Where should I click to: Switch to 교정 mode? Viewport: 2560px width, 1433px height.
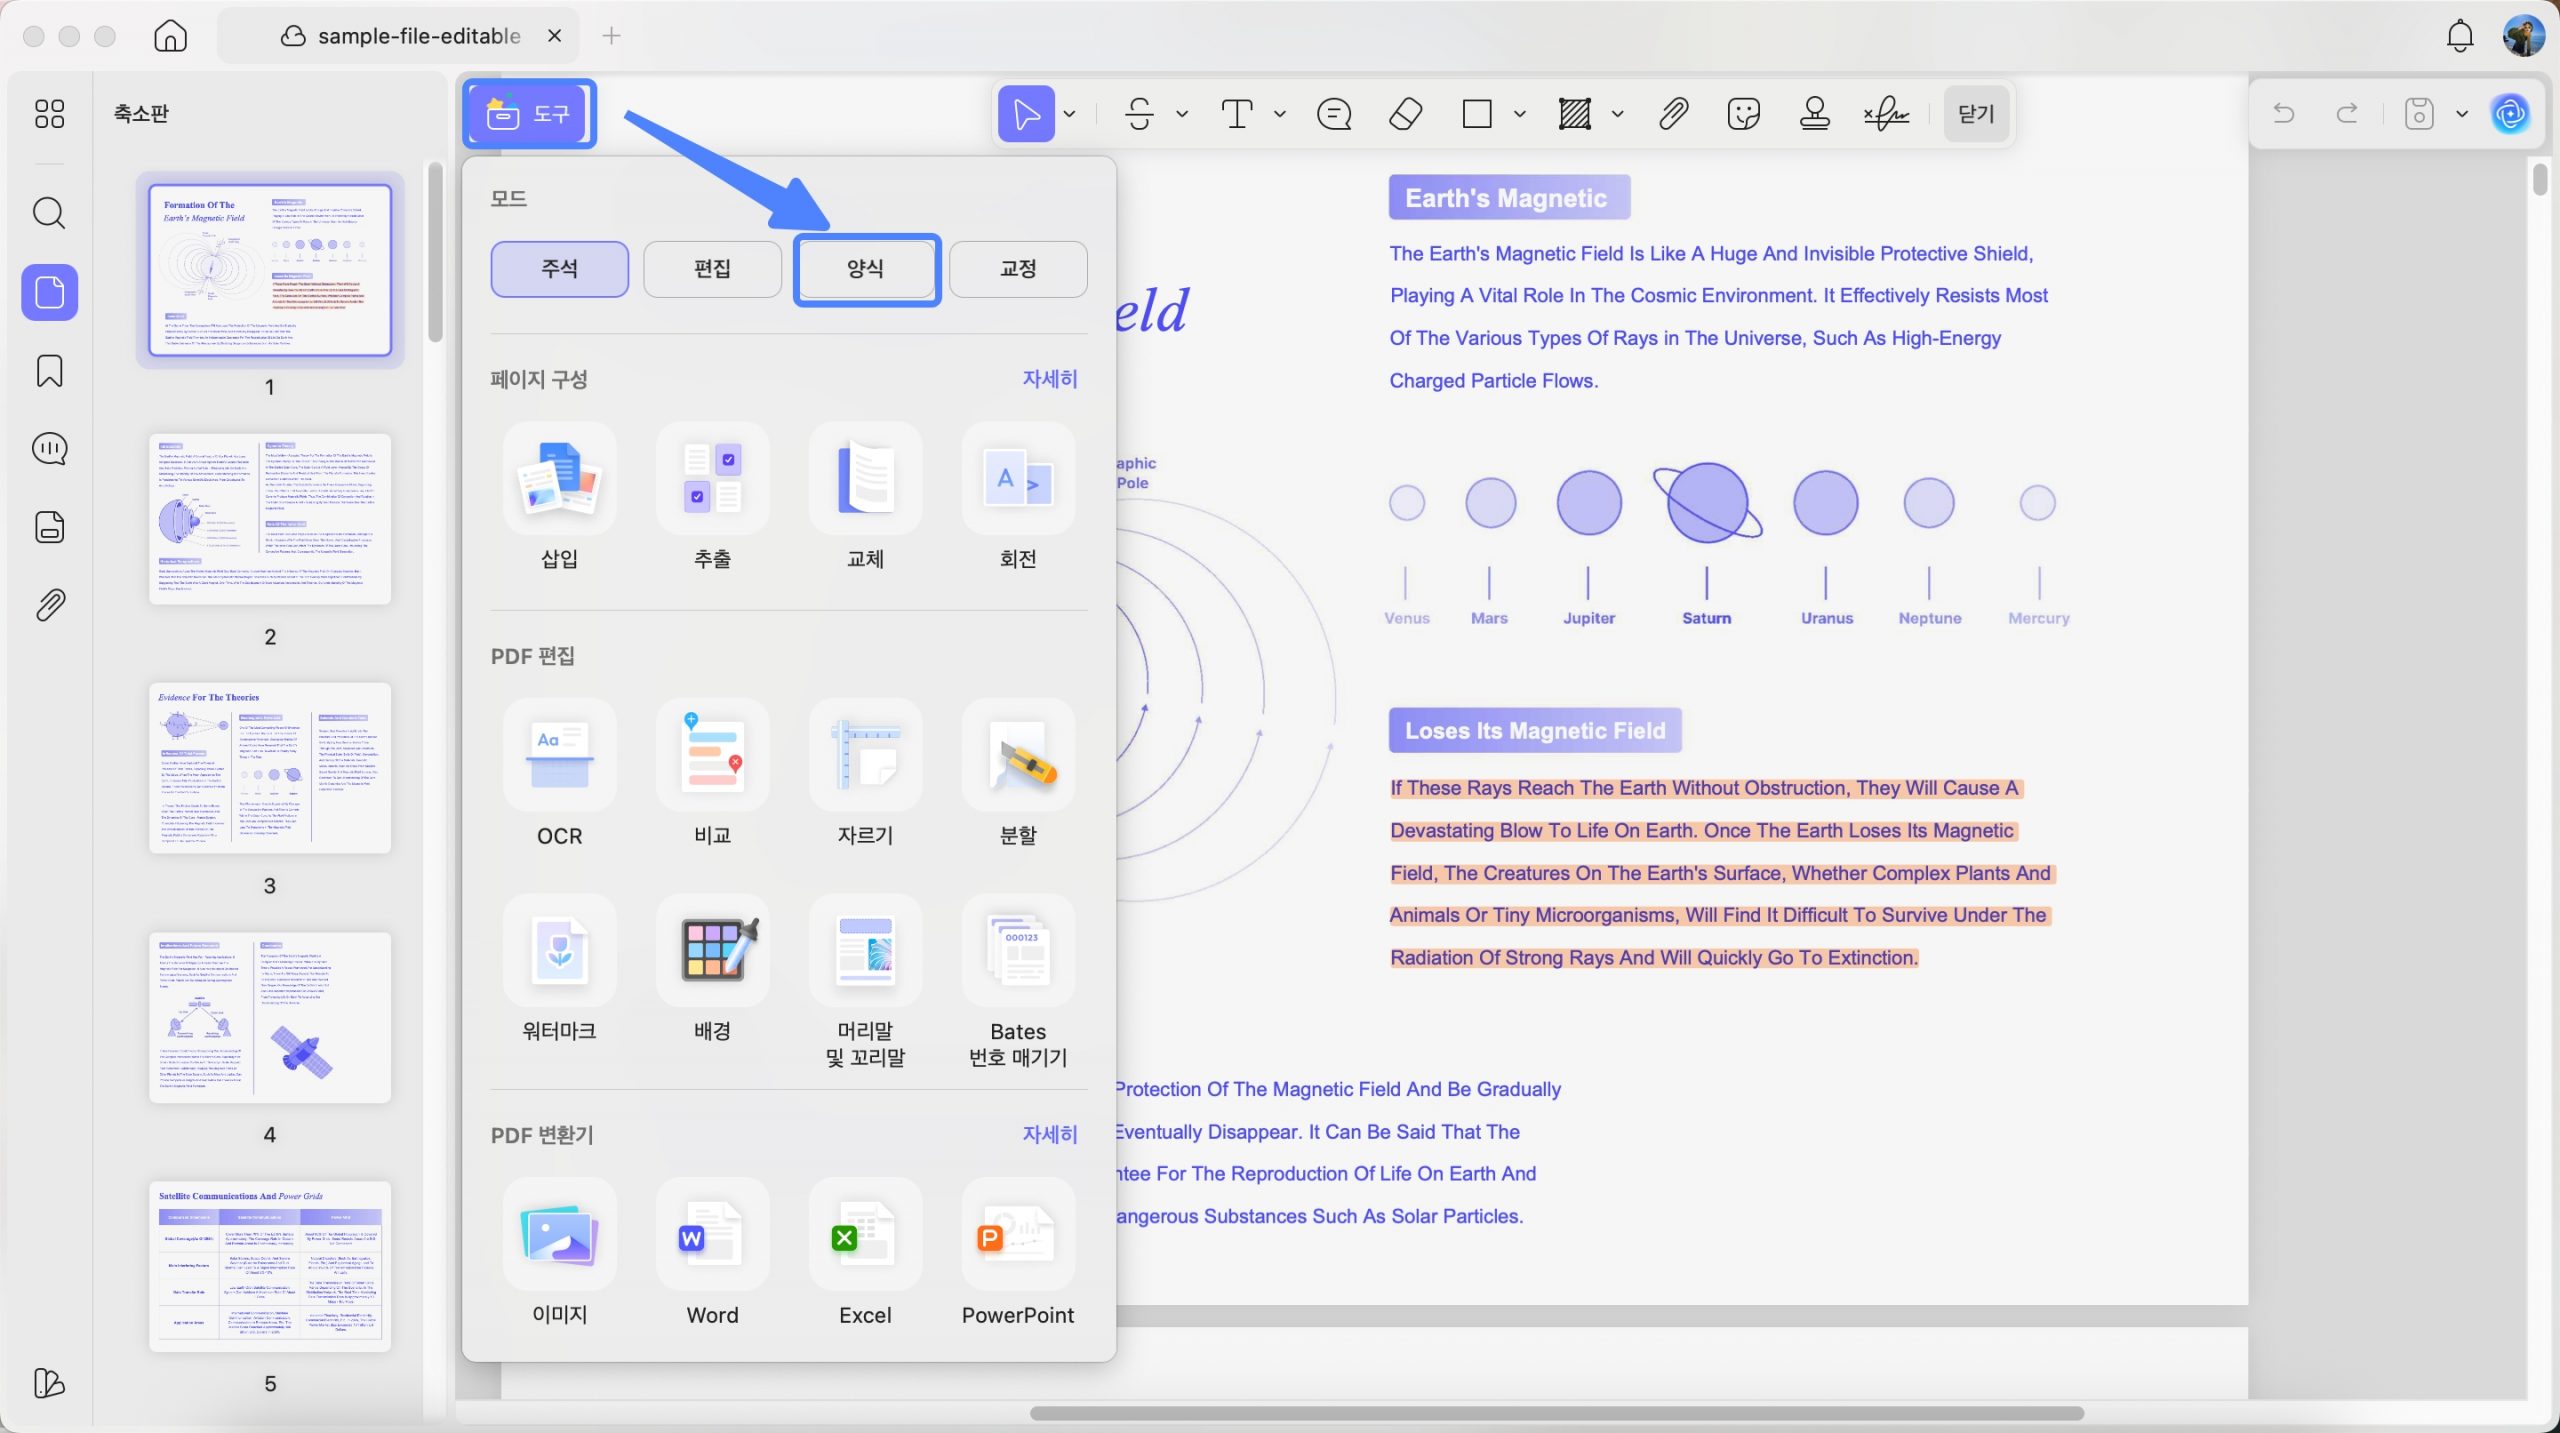1018,269
